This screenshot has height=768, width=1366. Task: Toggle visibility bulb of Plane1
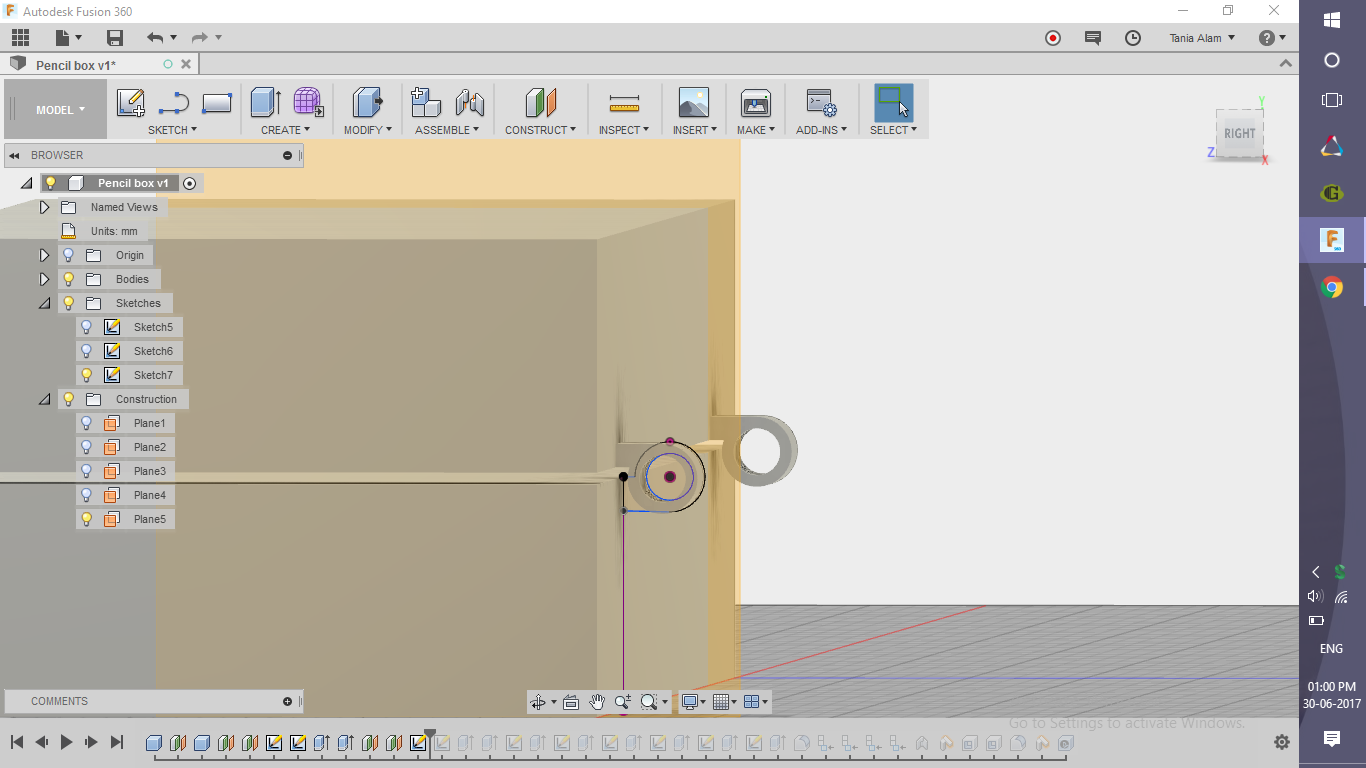pyautogui.click(x=87, y=423)
